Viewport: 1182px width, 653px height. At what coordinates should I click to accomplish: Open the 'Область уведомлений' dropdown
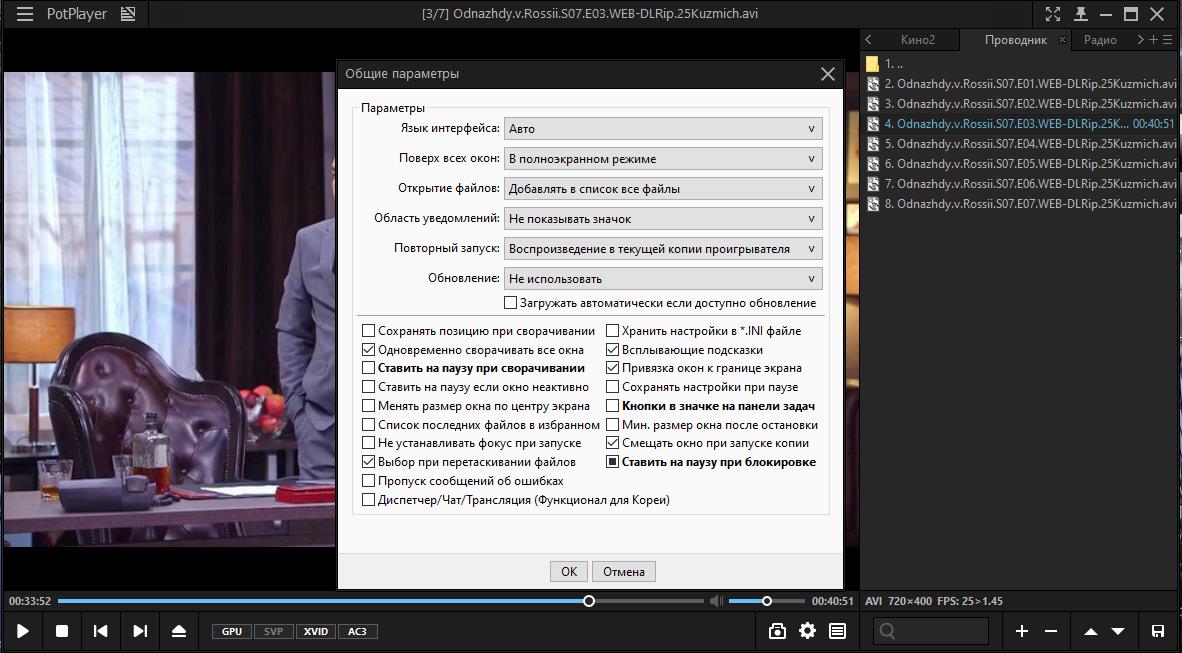[x=662, y=219]
